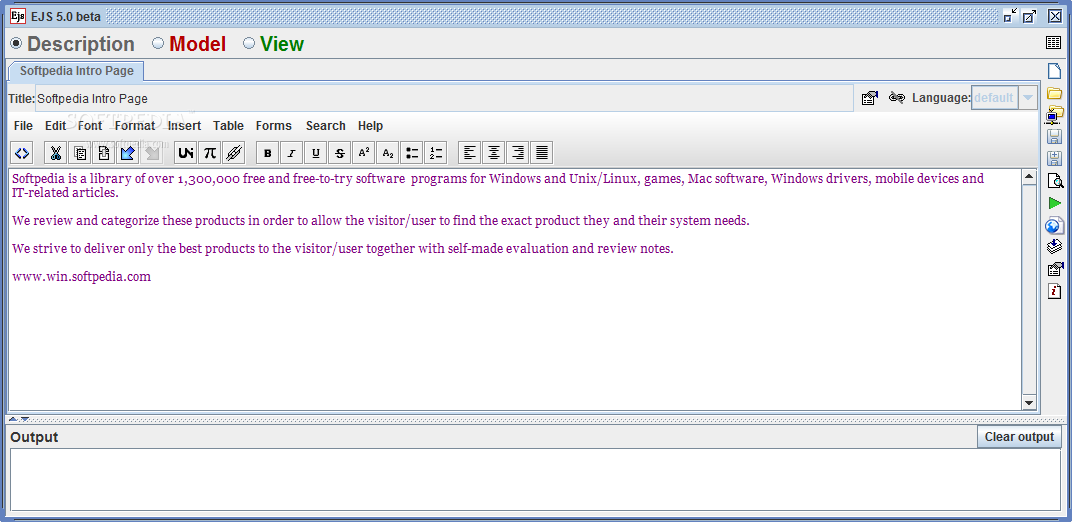The width and height of the screenshot is (1072, 522).
Task: Click the editor scrollbar up arrow
Action: coord(1029,178)
